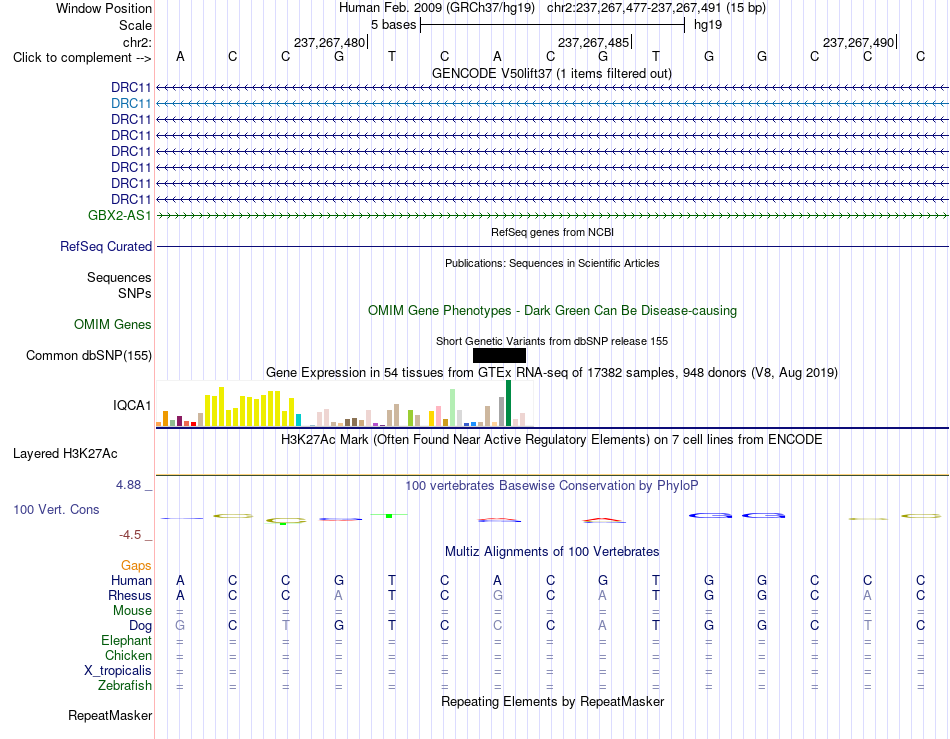Click the cyan bar in IQCA1 expression chart
950x739 pixels.
point(298,420)
